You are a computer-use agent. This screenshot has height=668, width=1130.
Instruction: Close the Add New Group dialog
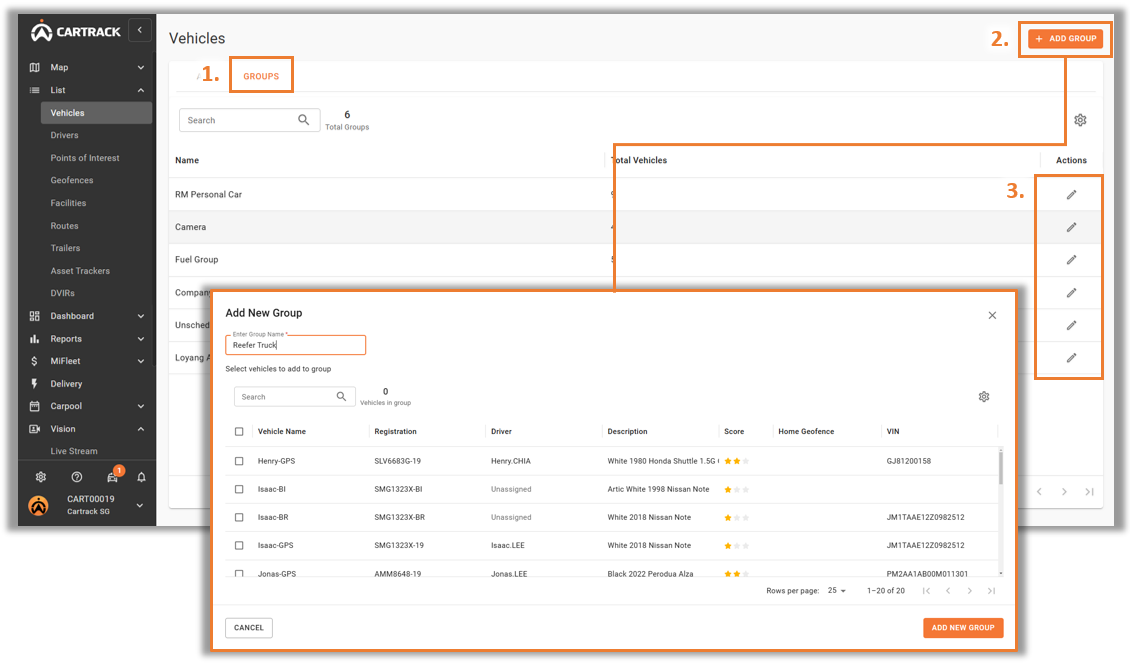tap(992, 315)
